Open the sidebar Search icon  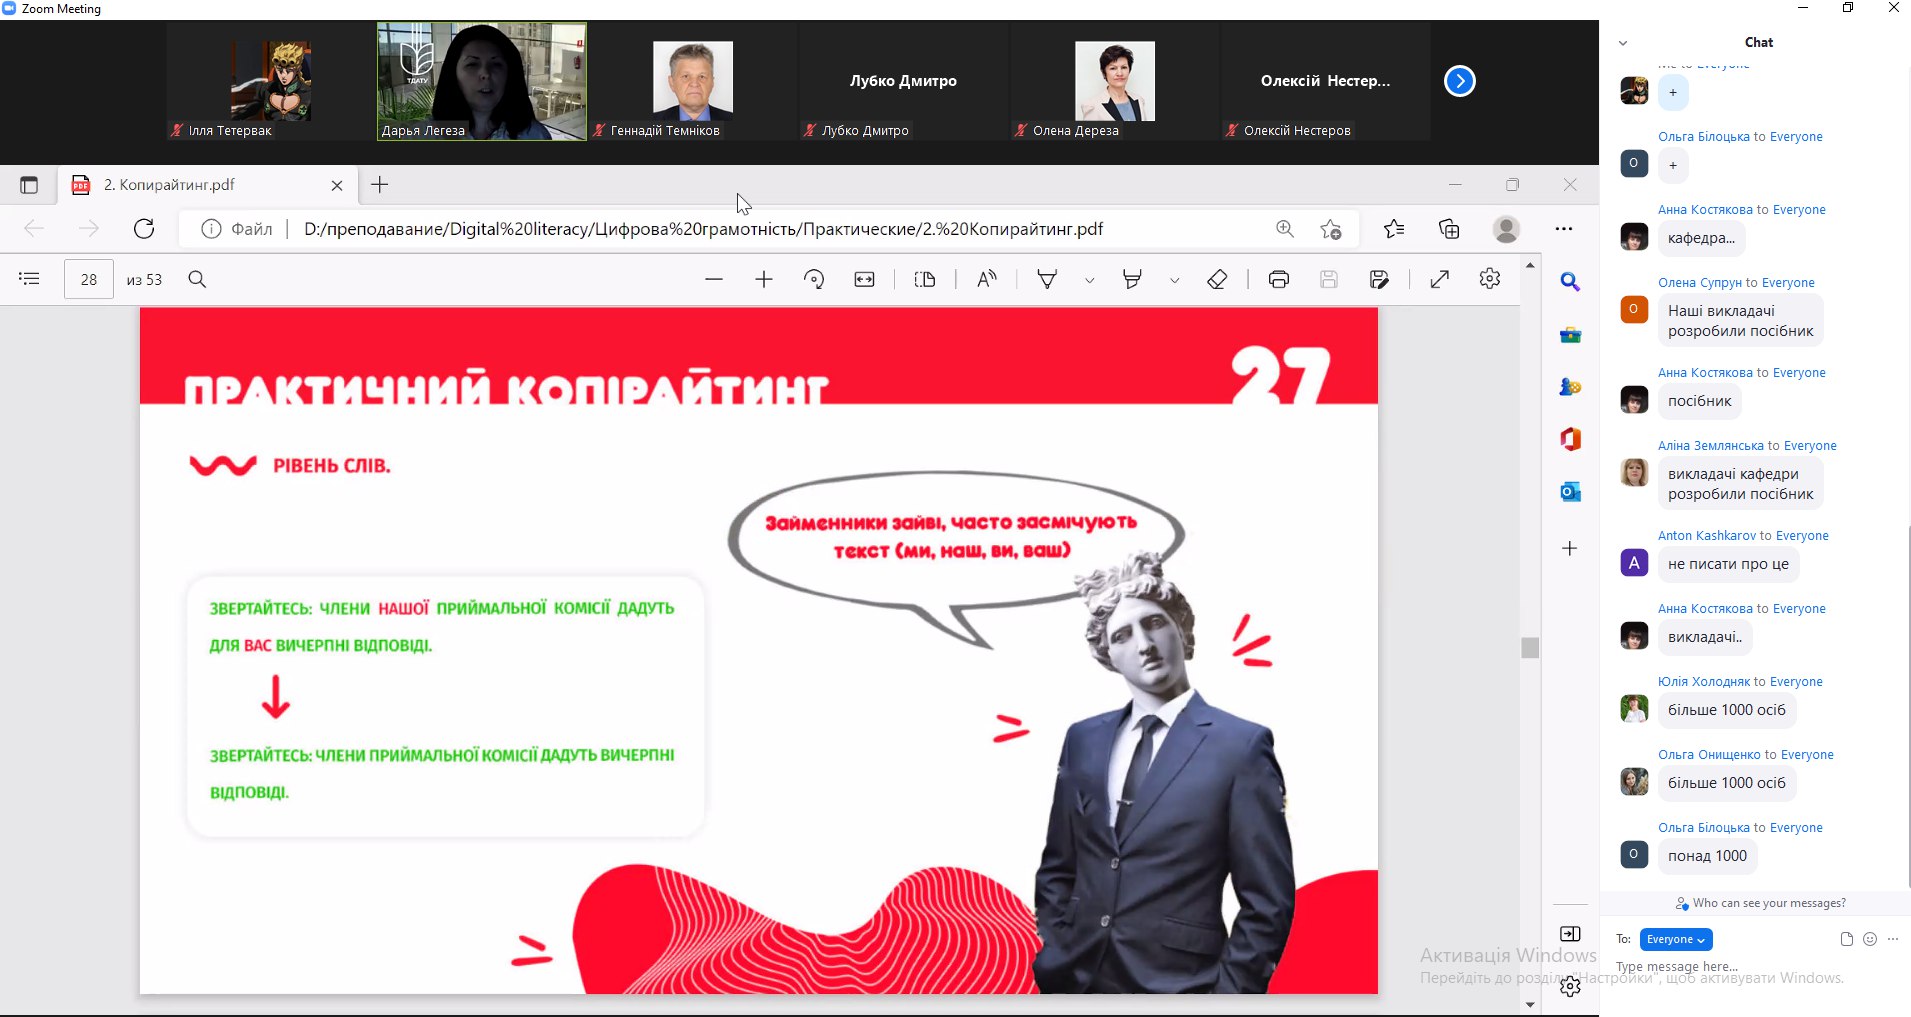[1570, 283]
